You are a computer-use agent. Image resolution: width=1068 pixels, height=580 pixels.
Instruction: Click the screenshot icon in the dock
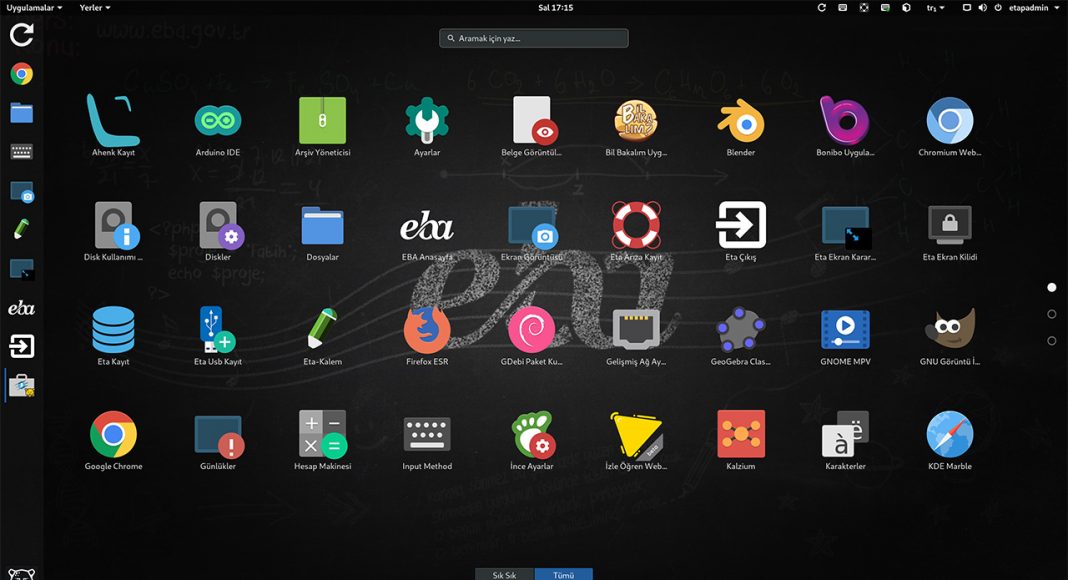pos(22,192)
